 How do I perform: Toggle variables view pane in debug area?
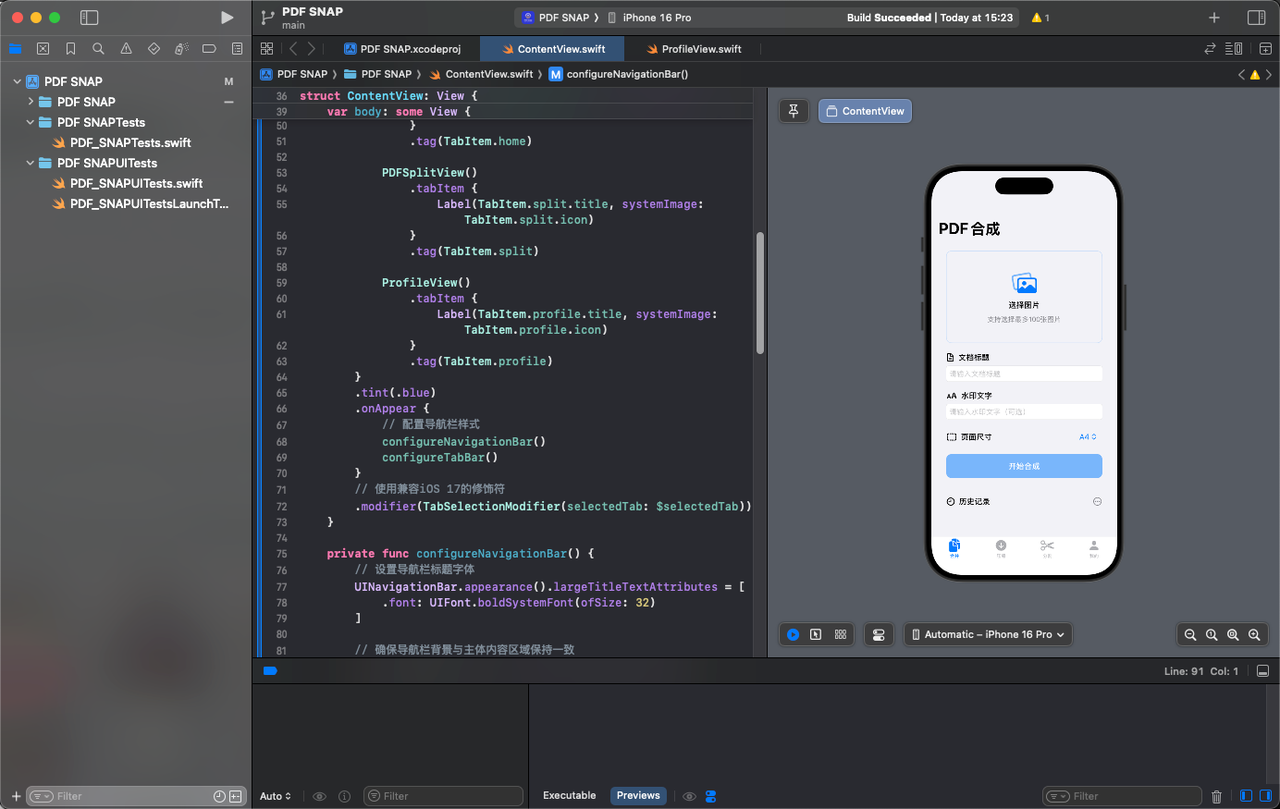(x=1246, y=796)
